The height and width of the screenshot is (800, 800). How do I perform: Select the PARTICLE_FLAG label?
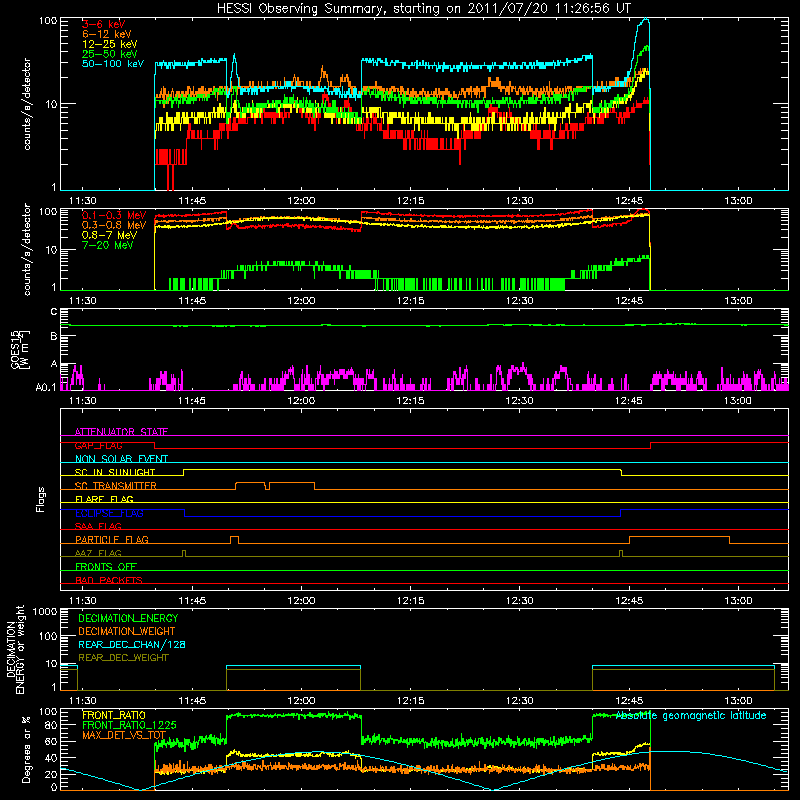pos(112,539)
